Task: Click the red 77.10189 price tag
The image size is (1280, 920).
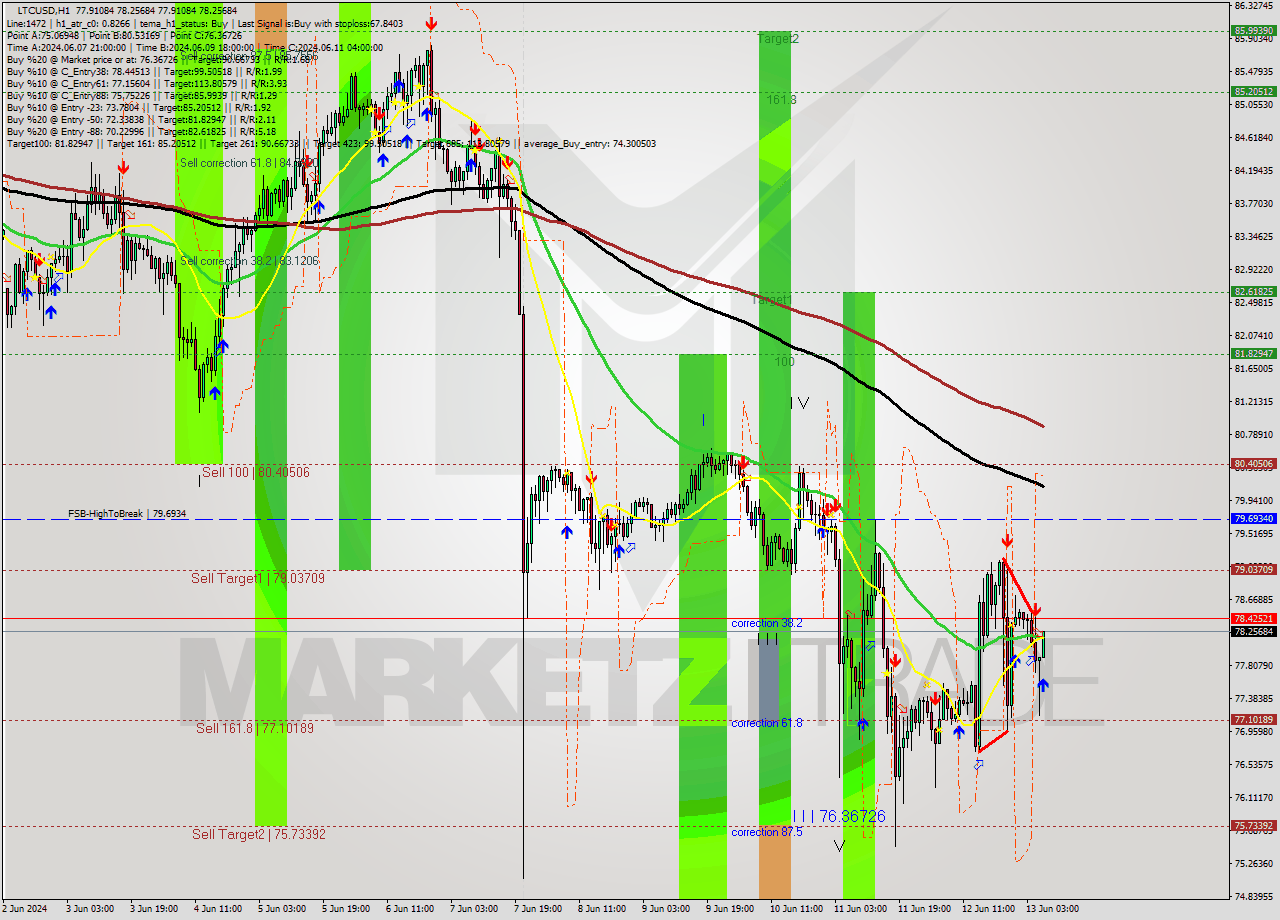Action: [x=1253, y=719]
